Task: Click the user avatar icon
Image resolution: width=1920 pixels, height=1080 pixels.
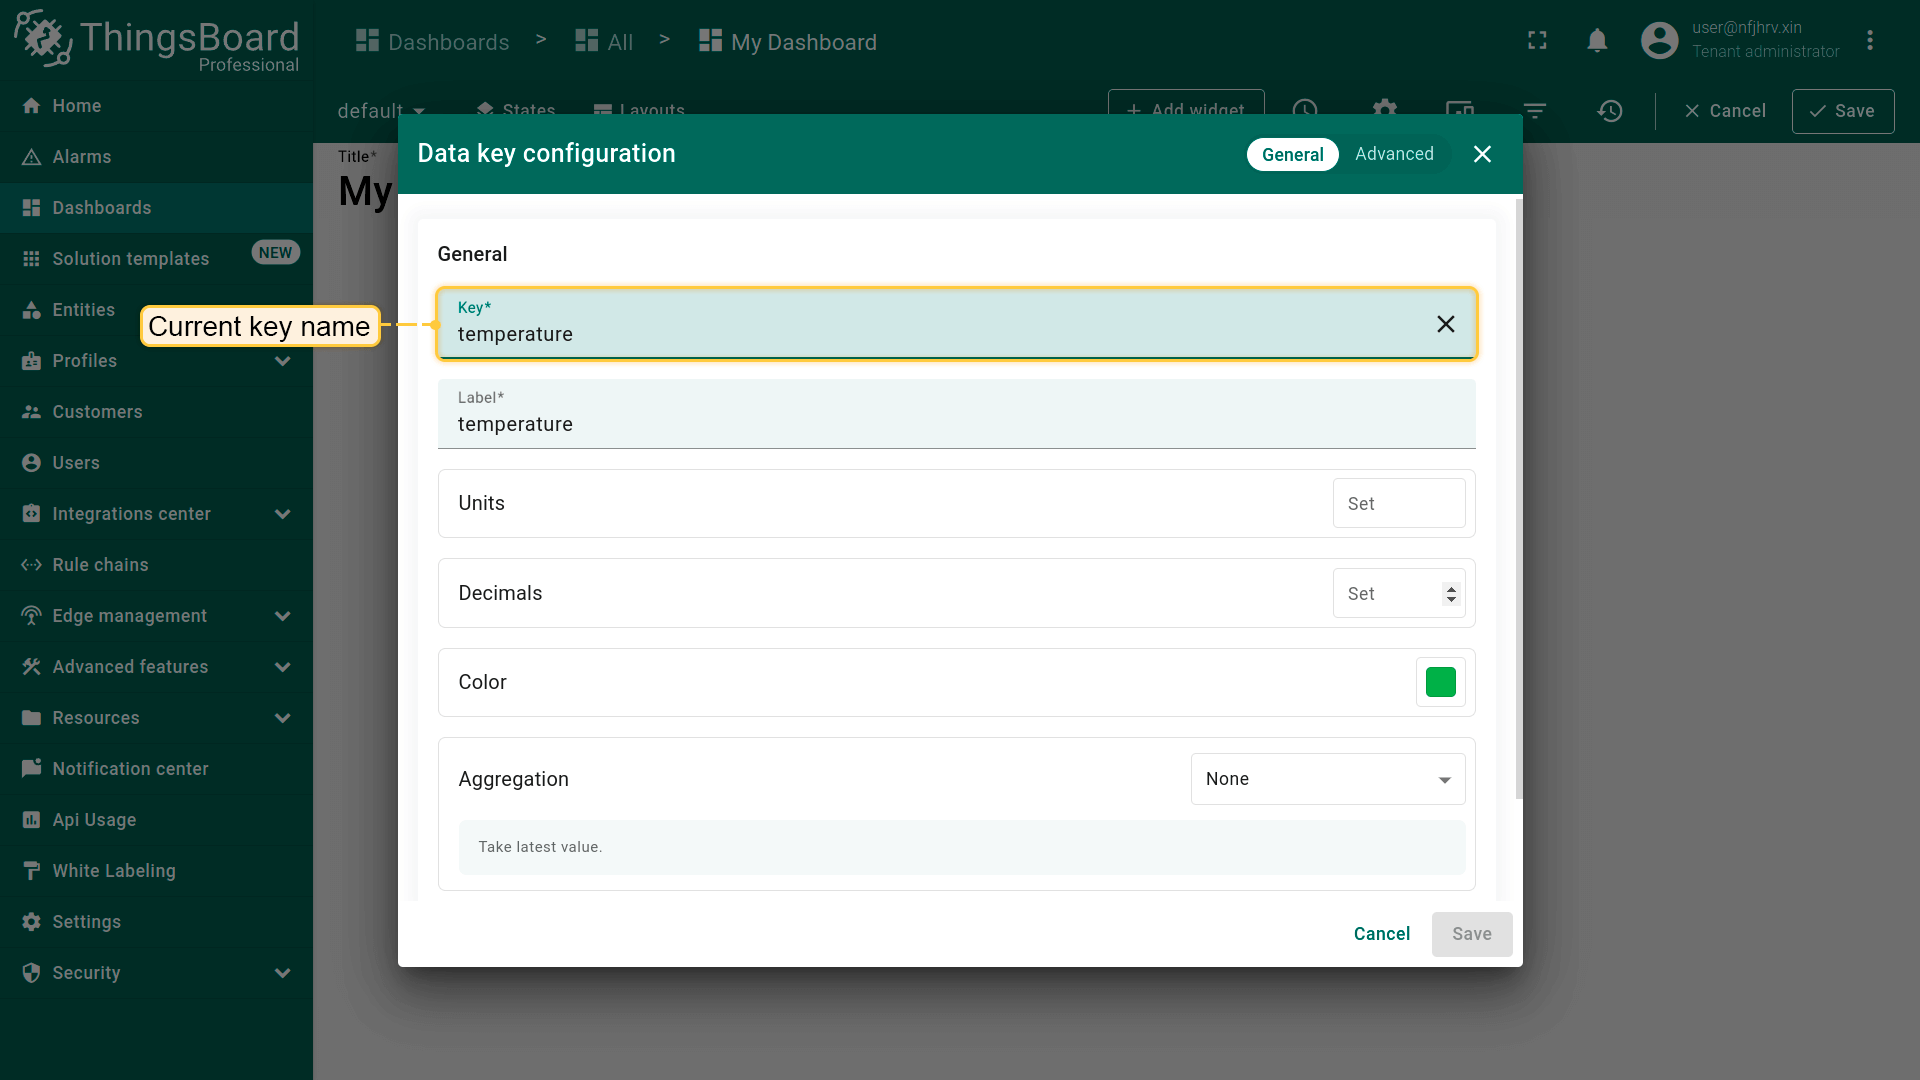Action: tap(1659, 41)
